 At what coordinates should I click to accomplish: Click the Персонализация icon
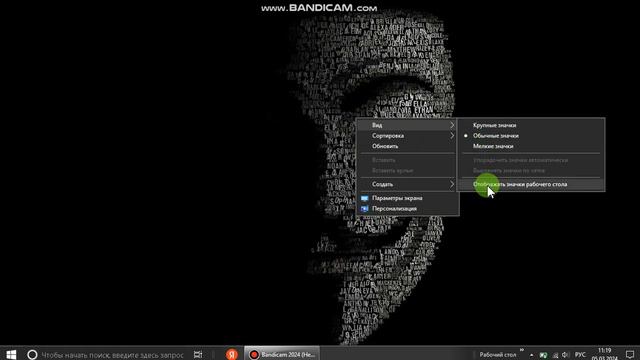[364, 209]
